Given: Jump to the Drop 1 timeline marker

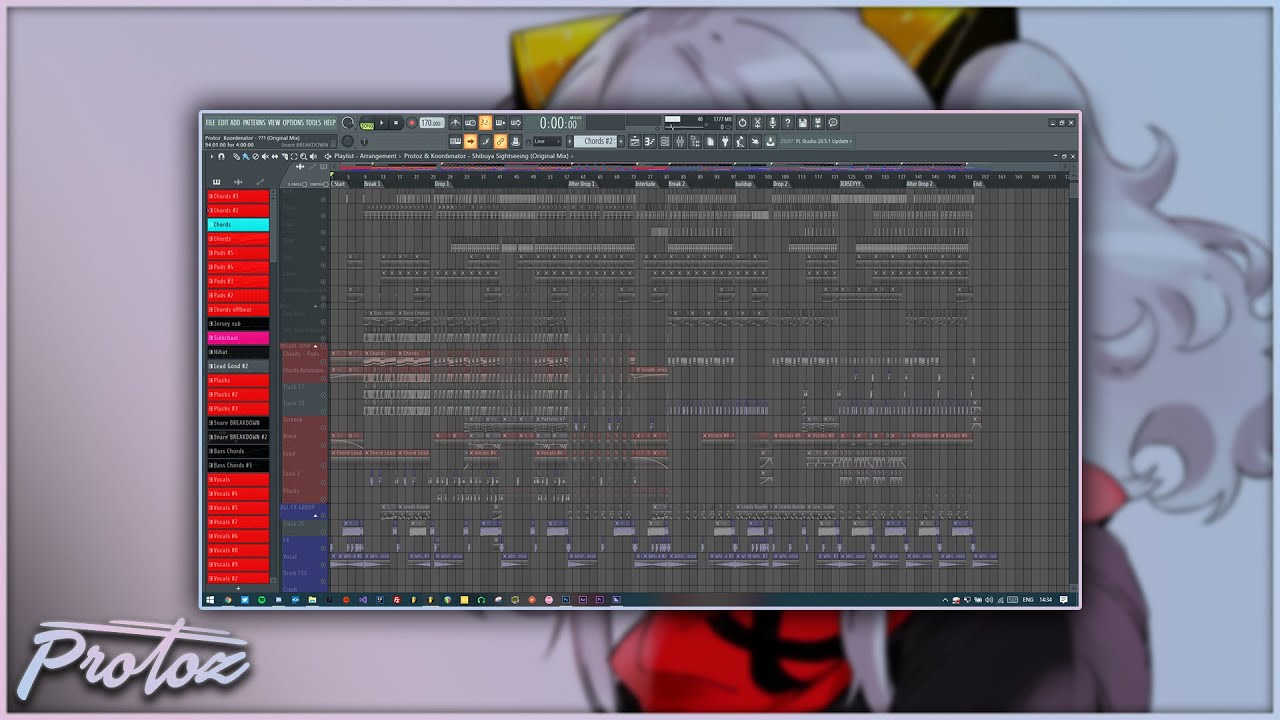Looking at the screenshot, I should 442,184.
